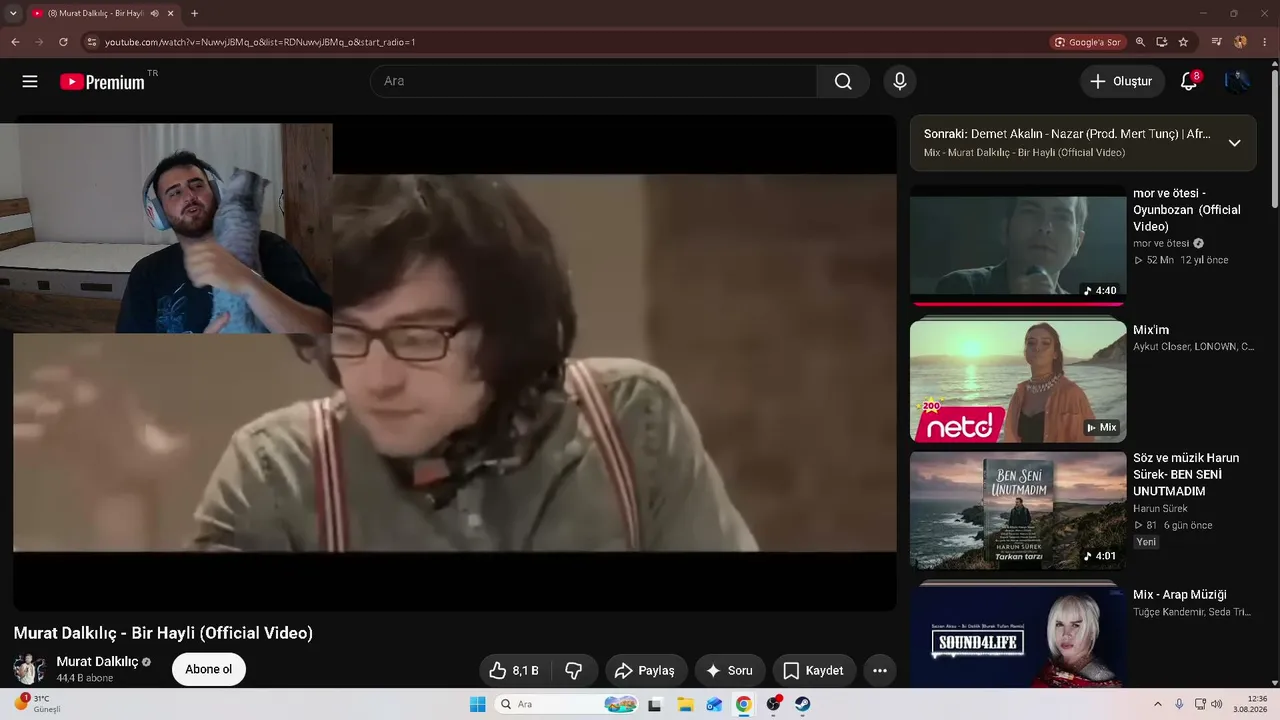Image resolution: width=1280 pixels, height=720 pixels.
Task: Click the Google'a Sor button
Action: (1087, 42)
